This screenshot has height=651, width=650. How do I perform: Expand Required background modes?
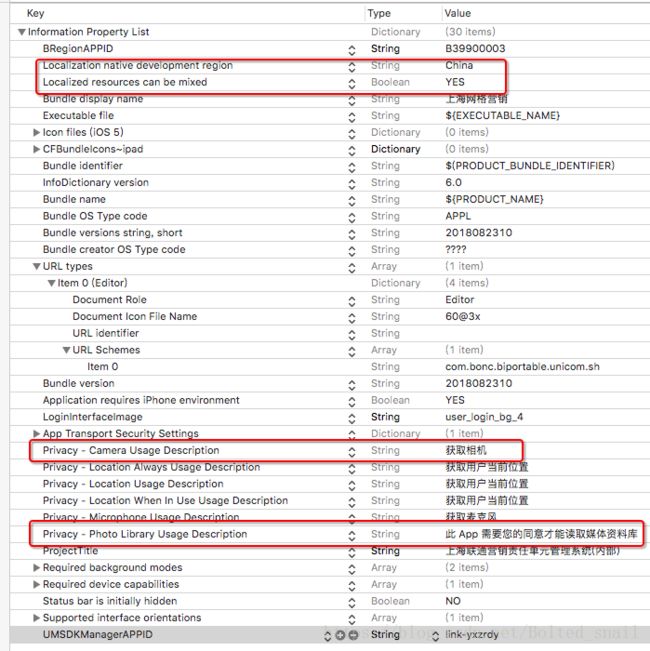tap(37, 568)
